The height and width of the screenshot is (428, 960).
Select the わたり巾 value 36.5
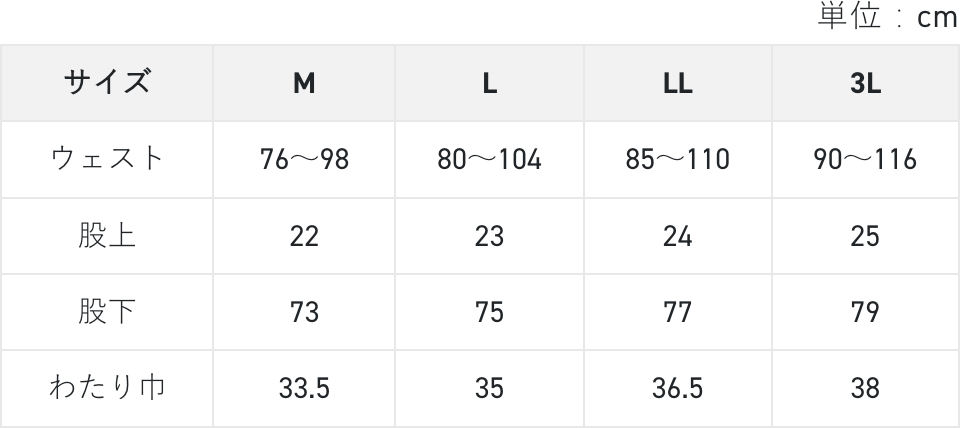[x=677, y=389]
